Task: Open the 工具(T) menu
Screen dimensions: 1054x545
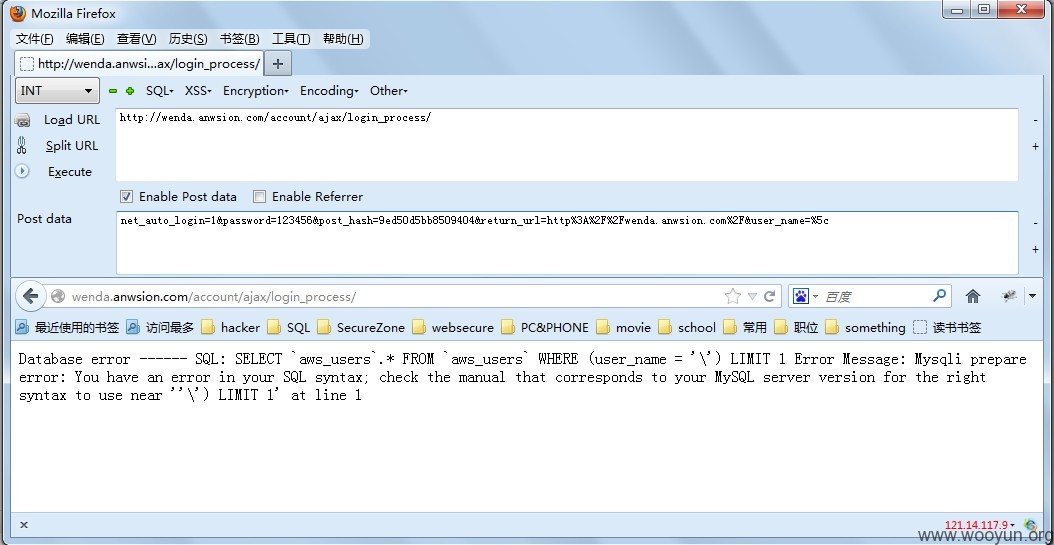Action: coord(291,39)
